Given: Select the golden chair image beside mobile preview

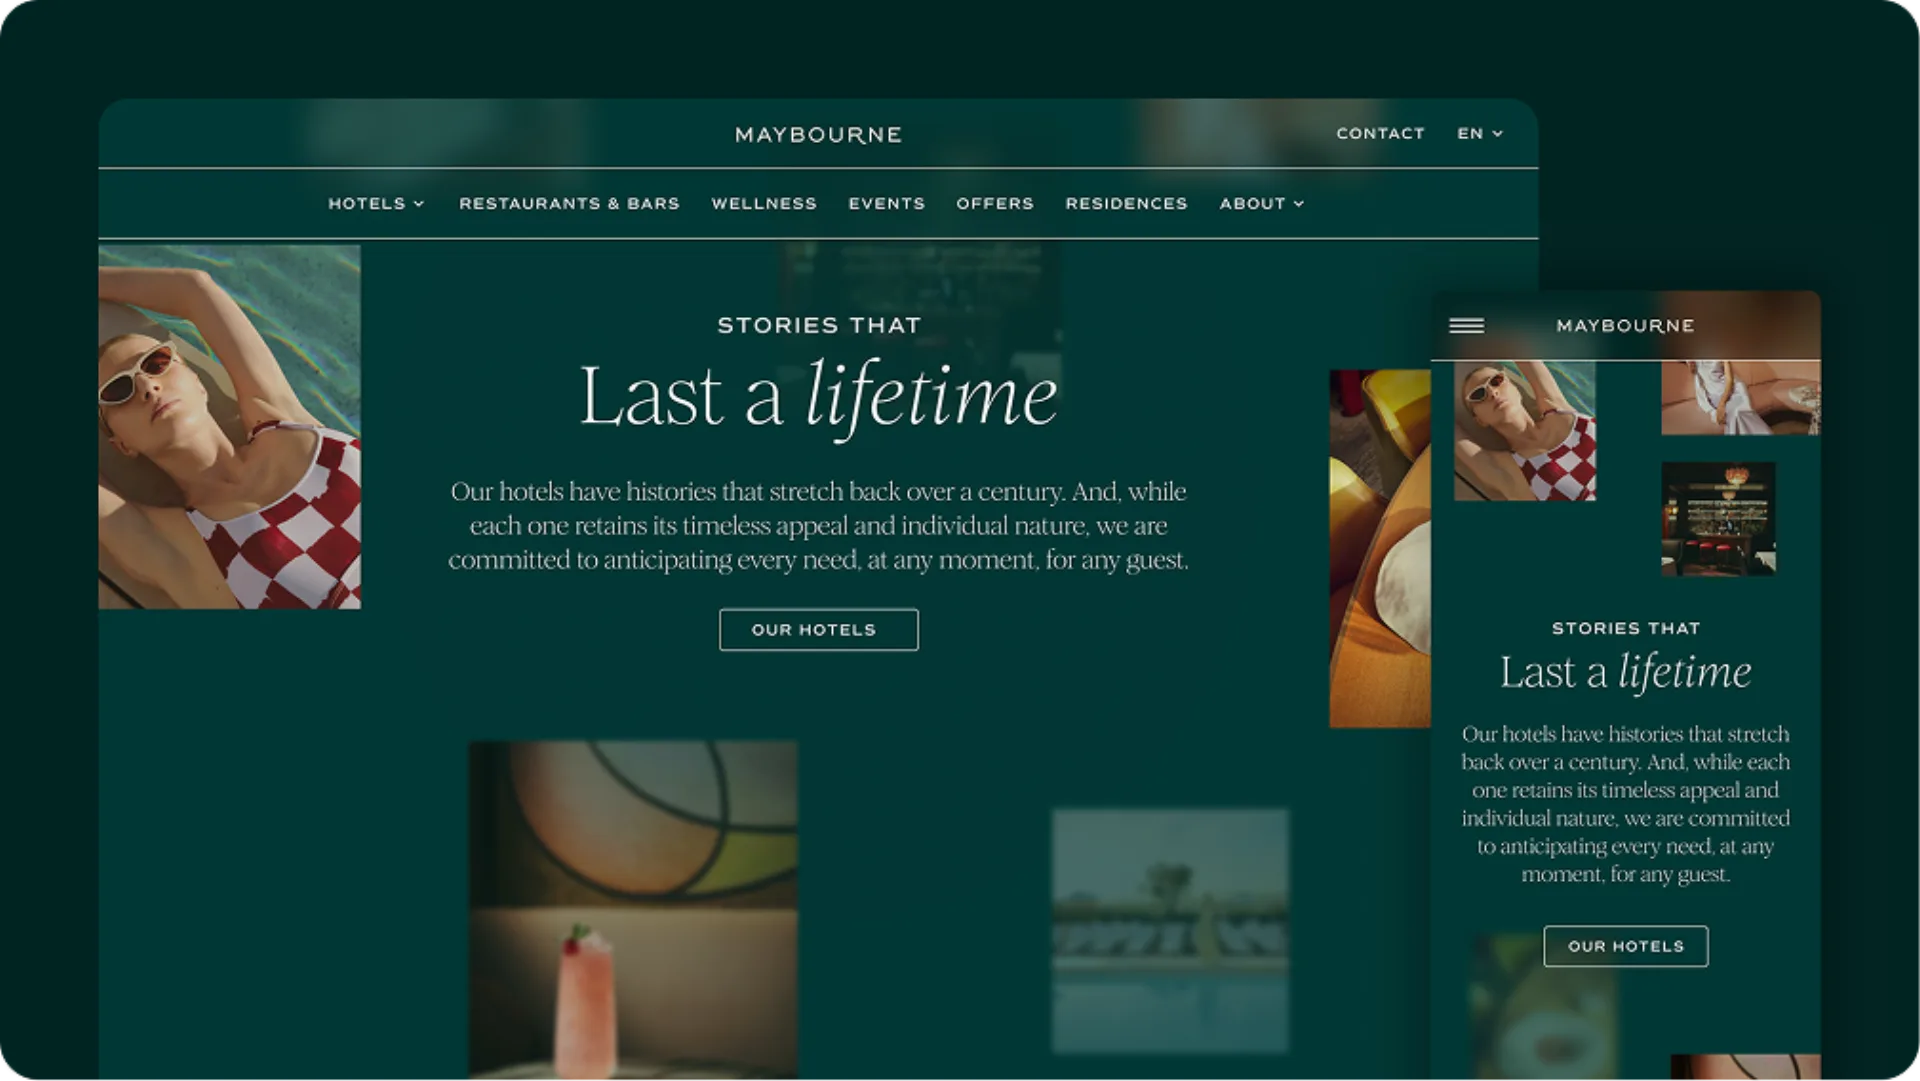Looking at the screenshot, I should click(x=1379, y=549).
